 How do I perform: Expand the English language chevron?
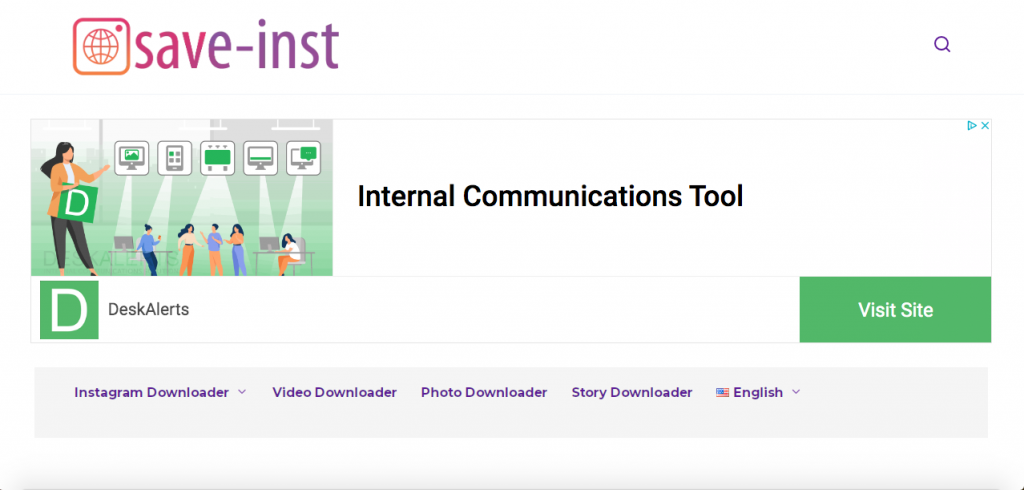click(x=796, y=393)
